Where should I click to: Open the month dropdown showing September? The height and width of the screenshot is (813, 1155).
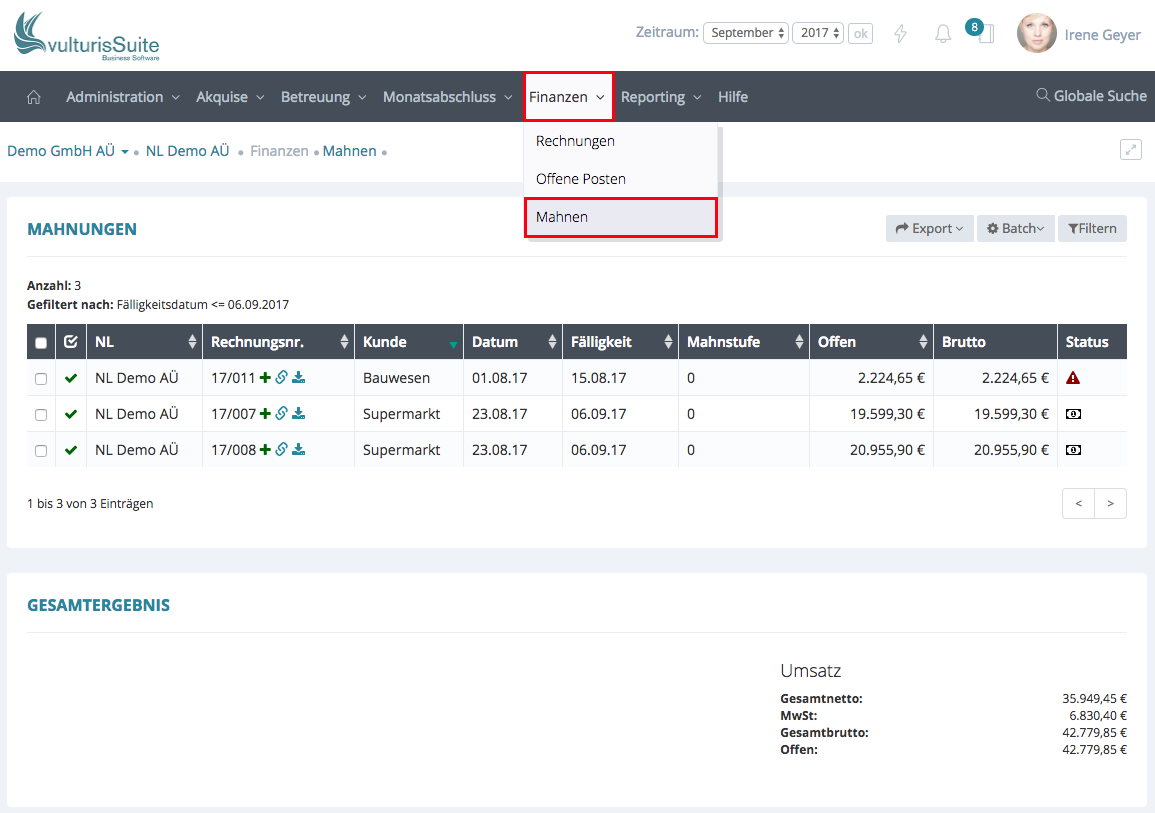746,33
